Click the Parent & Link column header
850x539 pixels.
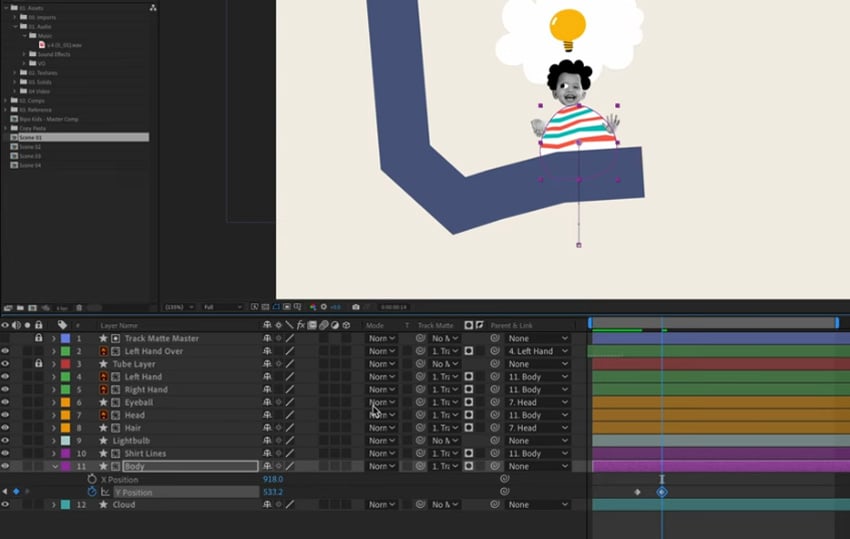(511, 325)
